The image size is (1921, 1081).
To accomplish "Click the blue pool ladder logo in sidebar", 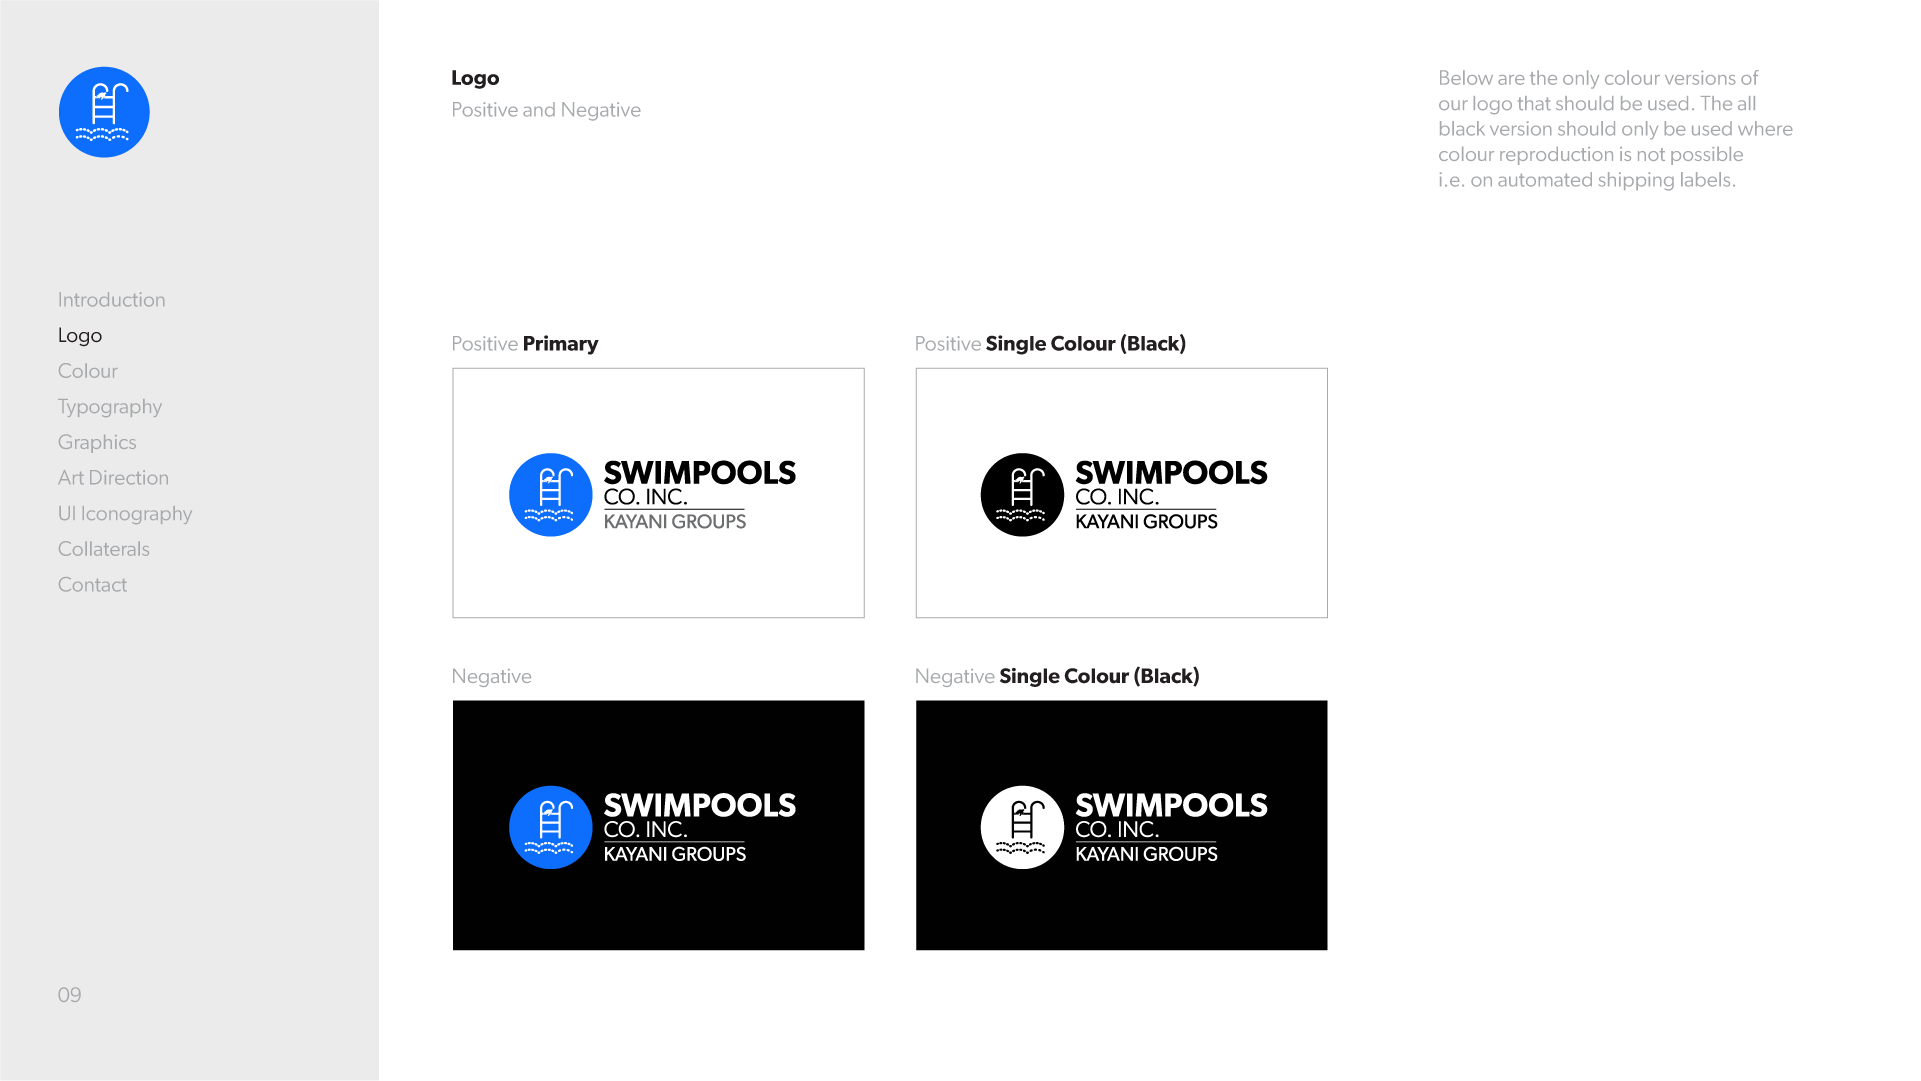I will pyautogui.click(x=104, y=112).
